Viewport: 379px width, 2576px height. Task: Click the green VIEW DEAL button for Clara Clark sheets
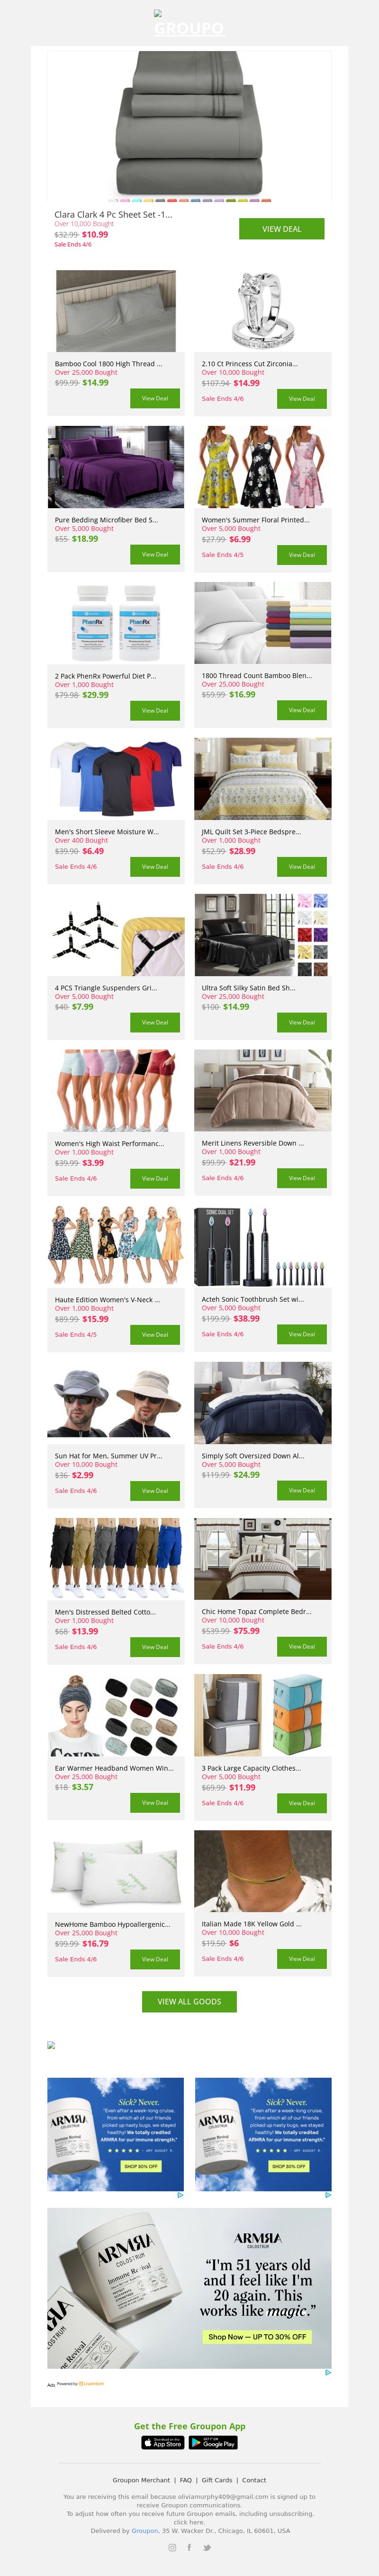click(281, 229)
